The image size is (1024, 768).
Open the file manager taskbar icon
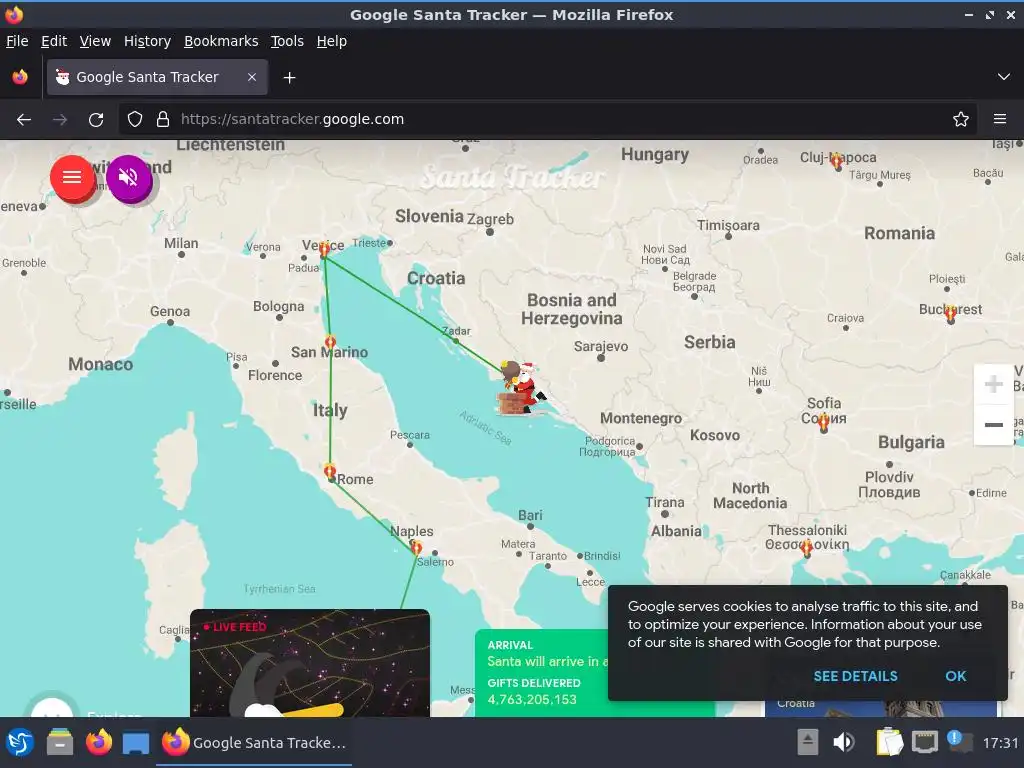click(60, 743)
